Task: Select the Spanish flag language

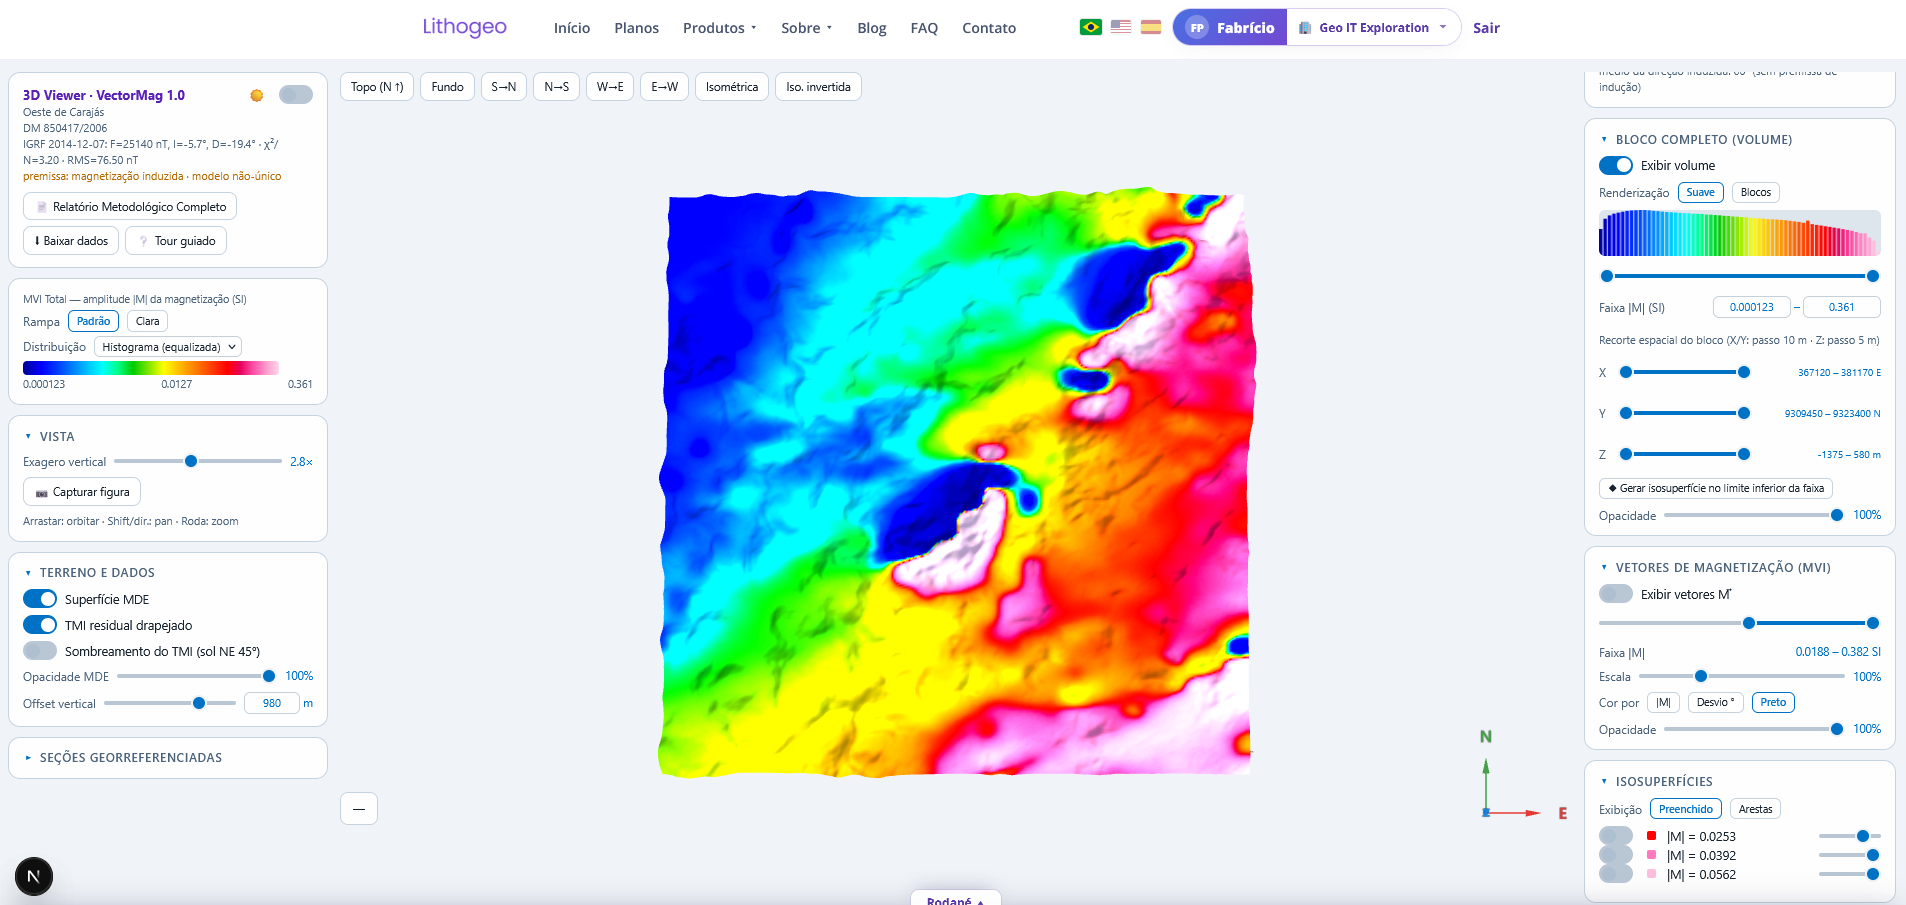Action: click(x=1151, y=27)
